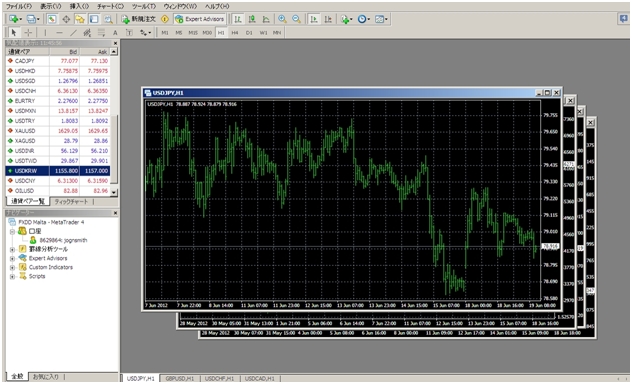Toggle the Expert Advisors button
632x384 pixels.
pyautogui.click(x=200, y=19)
